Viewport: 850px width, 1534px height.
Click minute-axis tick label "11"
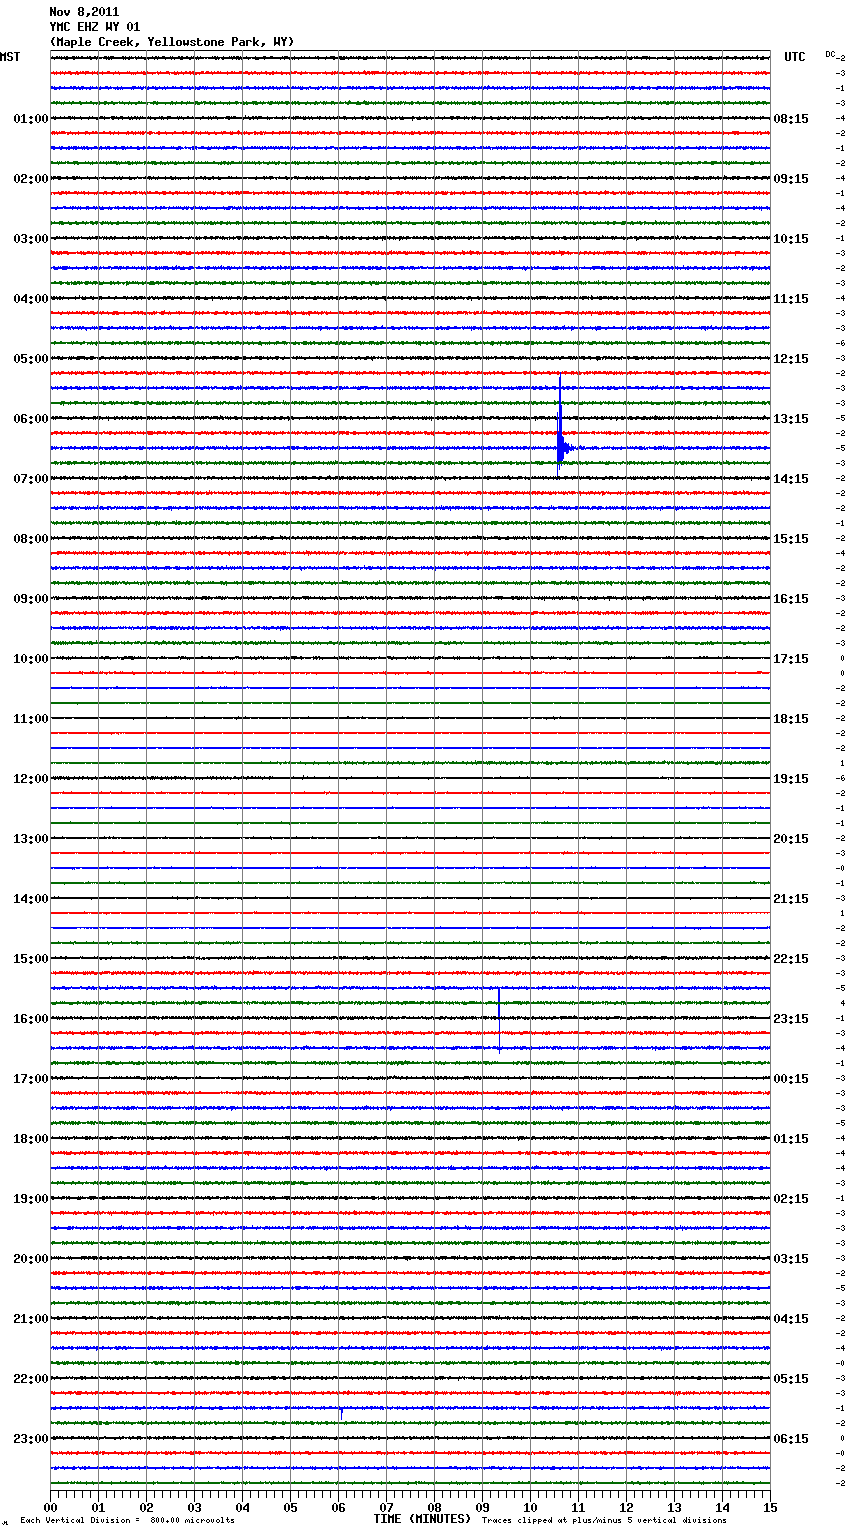578,1507
